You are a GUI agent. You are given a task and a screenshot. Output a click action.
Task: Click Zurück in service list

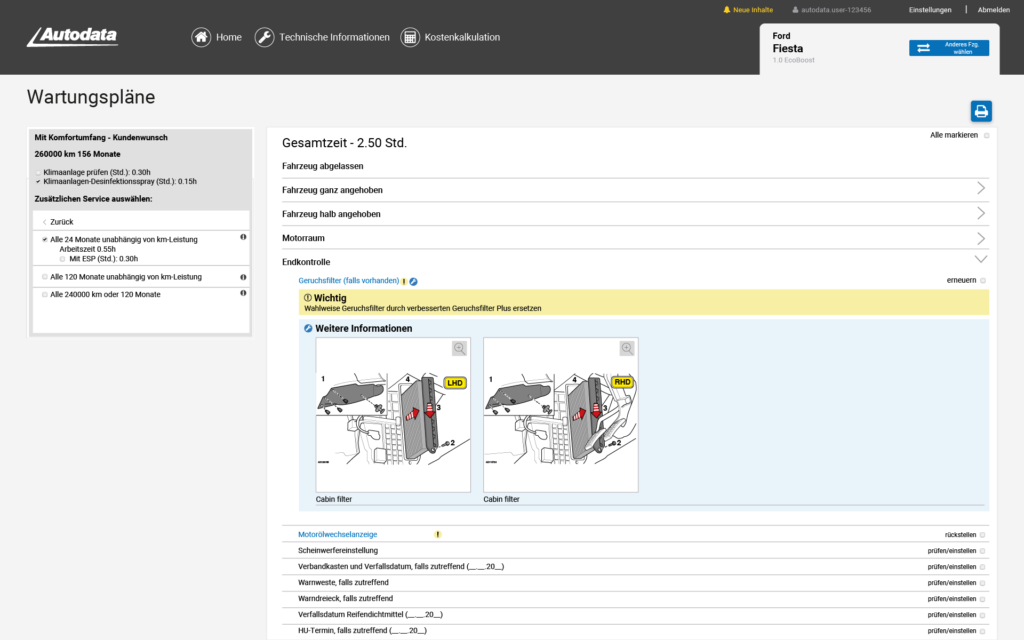[61, 222]
